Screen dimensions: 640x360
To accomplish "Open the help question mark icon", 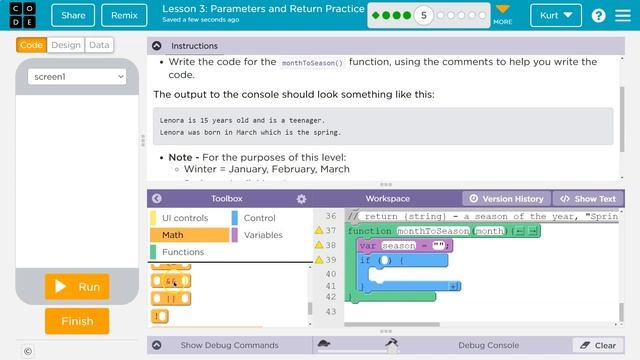I will 598,16.
